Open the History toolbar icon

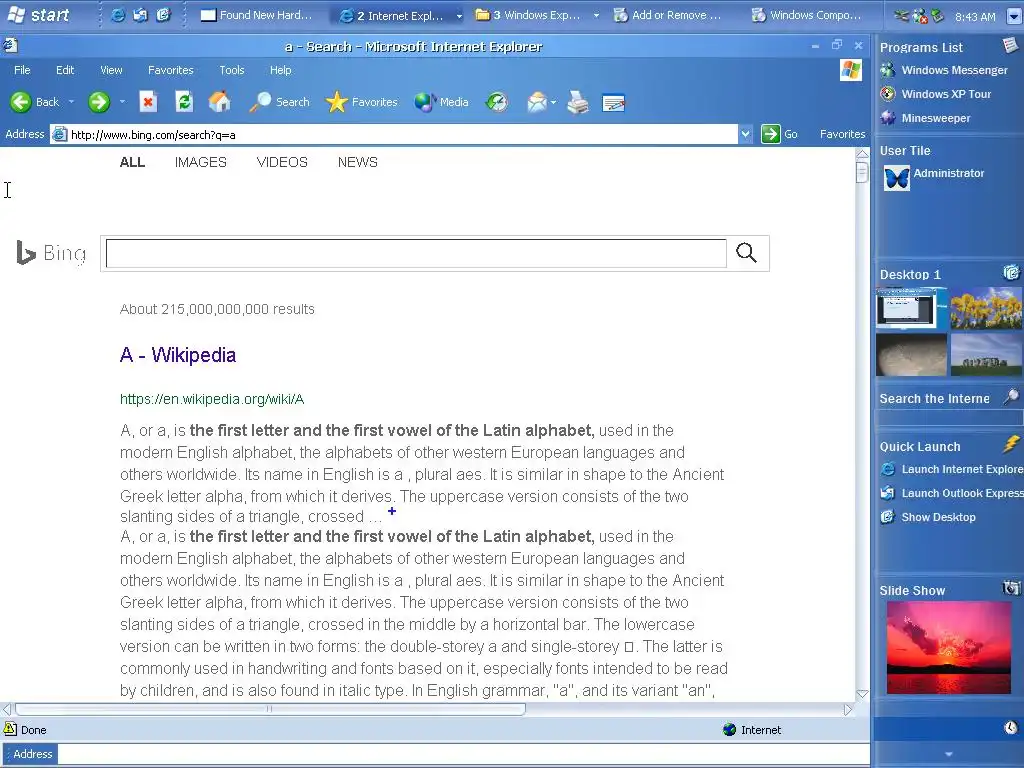[497, 102]
